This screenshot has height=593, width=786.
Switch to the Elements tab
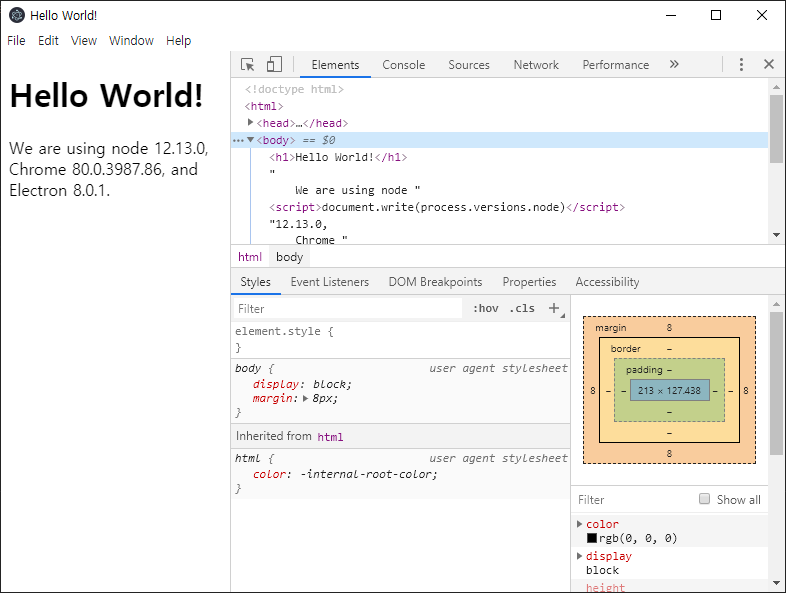pyautogui.click(x=335, y=65)
